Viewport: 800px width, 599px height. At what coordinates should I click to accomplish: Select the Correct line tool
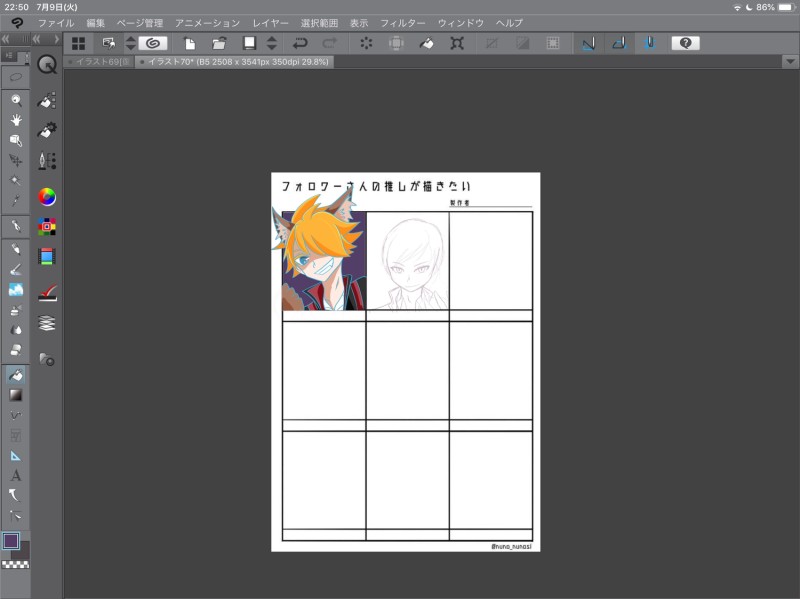click(16, 516)
